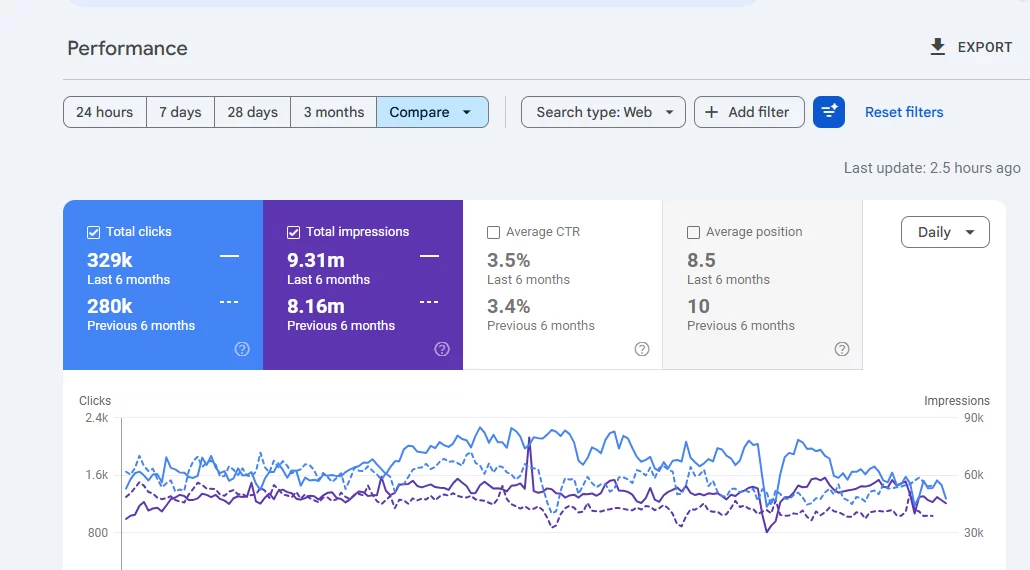Image resolution: width=1030 pixels, height=570 pixels.
Task: Click the 800 clicks axis value
Action: pyautogui.click(x=98, y=533)
